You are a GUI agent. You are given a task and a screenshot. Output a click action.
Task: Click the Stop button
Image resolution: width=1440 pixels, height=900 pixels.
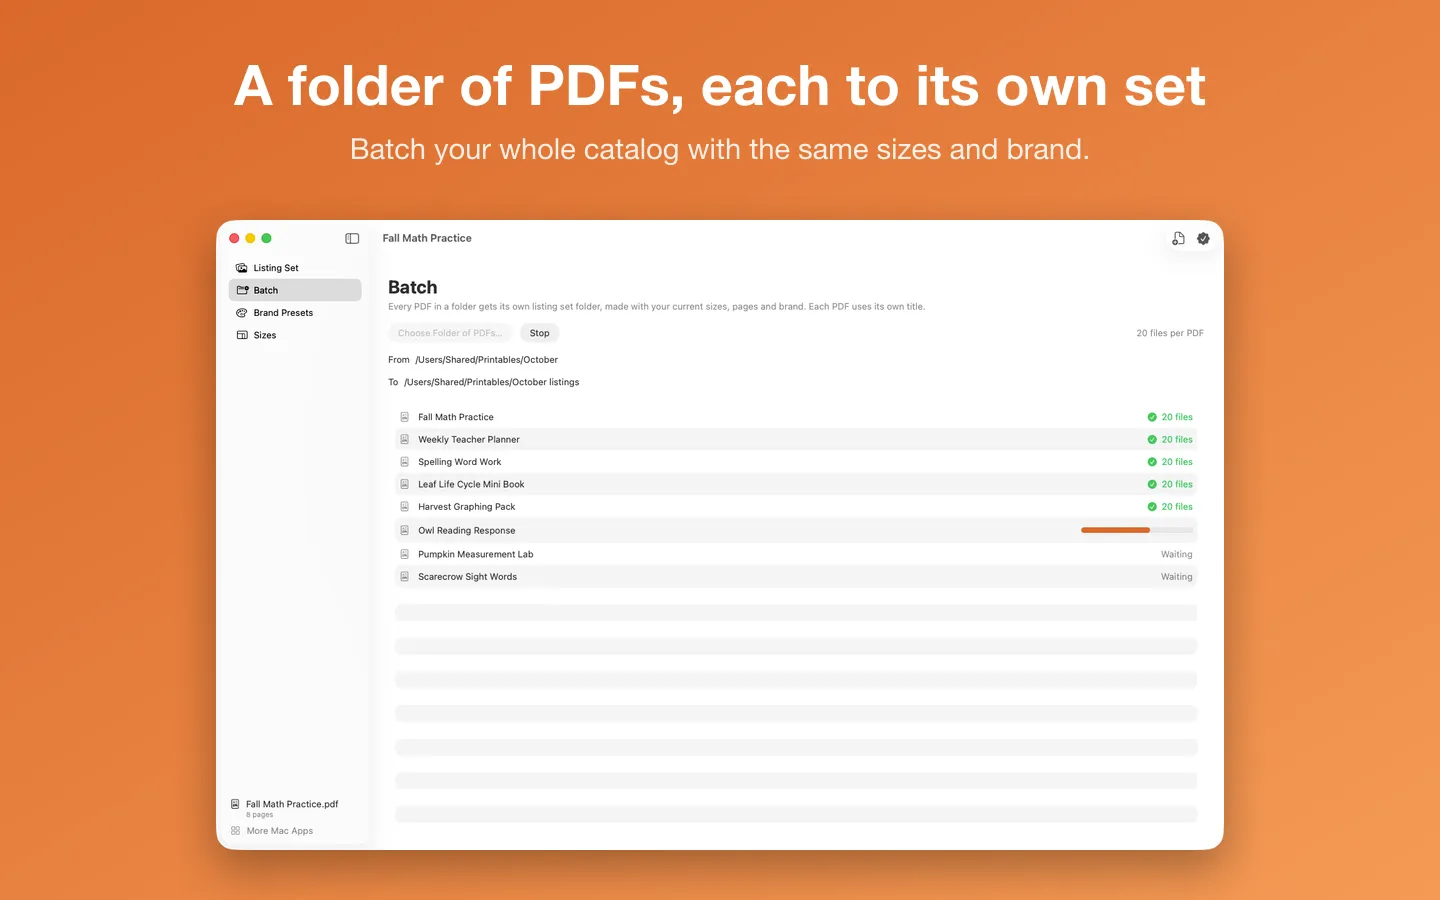539,333
